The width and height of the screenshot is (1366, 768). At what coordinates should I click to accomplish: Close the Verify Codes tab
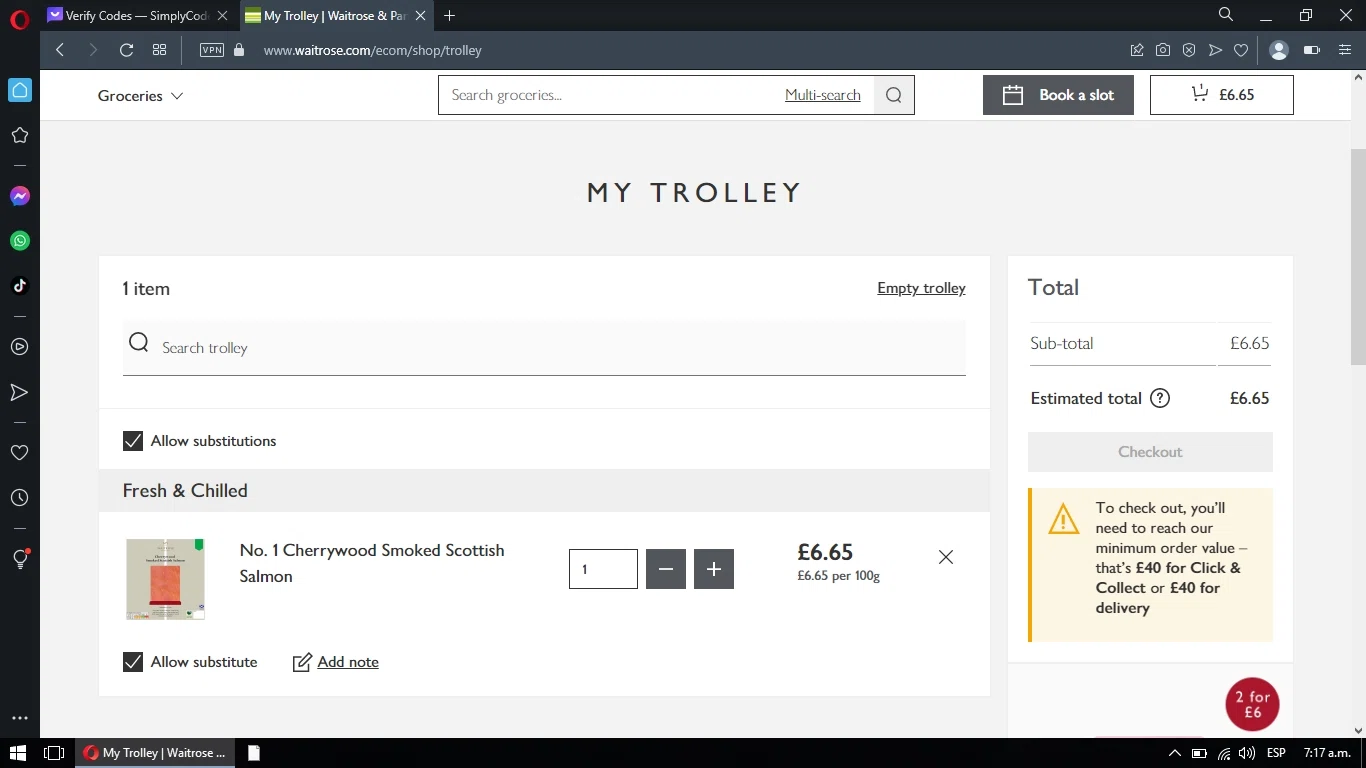click(x=222, y=16)
